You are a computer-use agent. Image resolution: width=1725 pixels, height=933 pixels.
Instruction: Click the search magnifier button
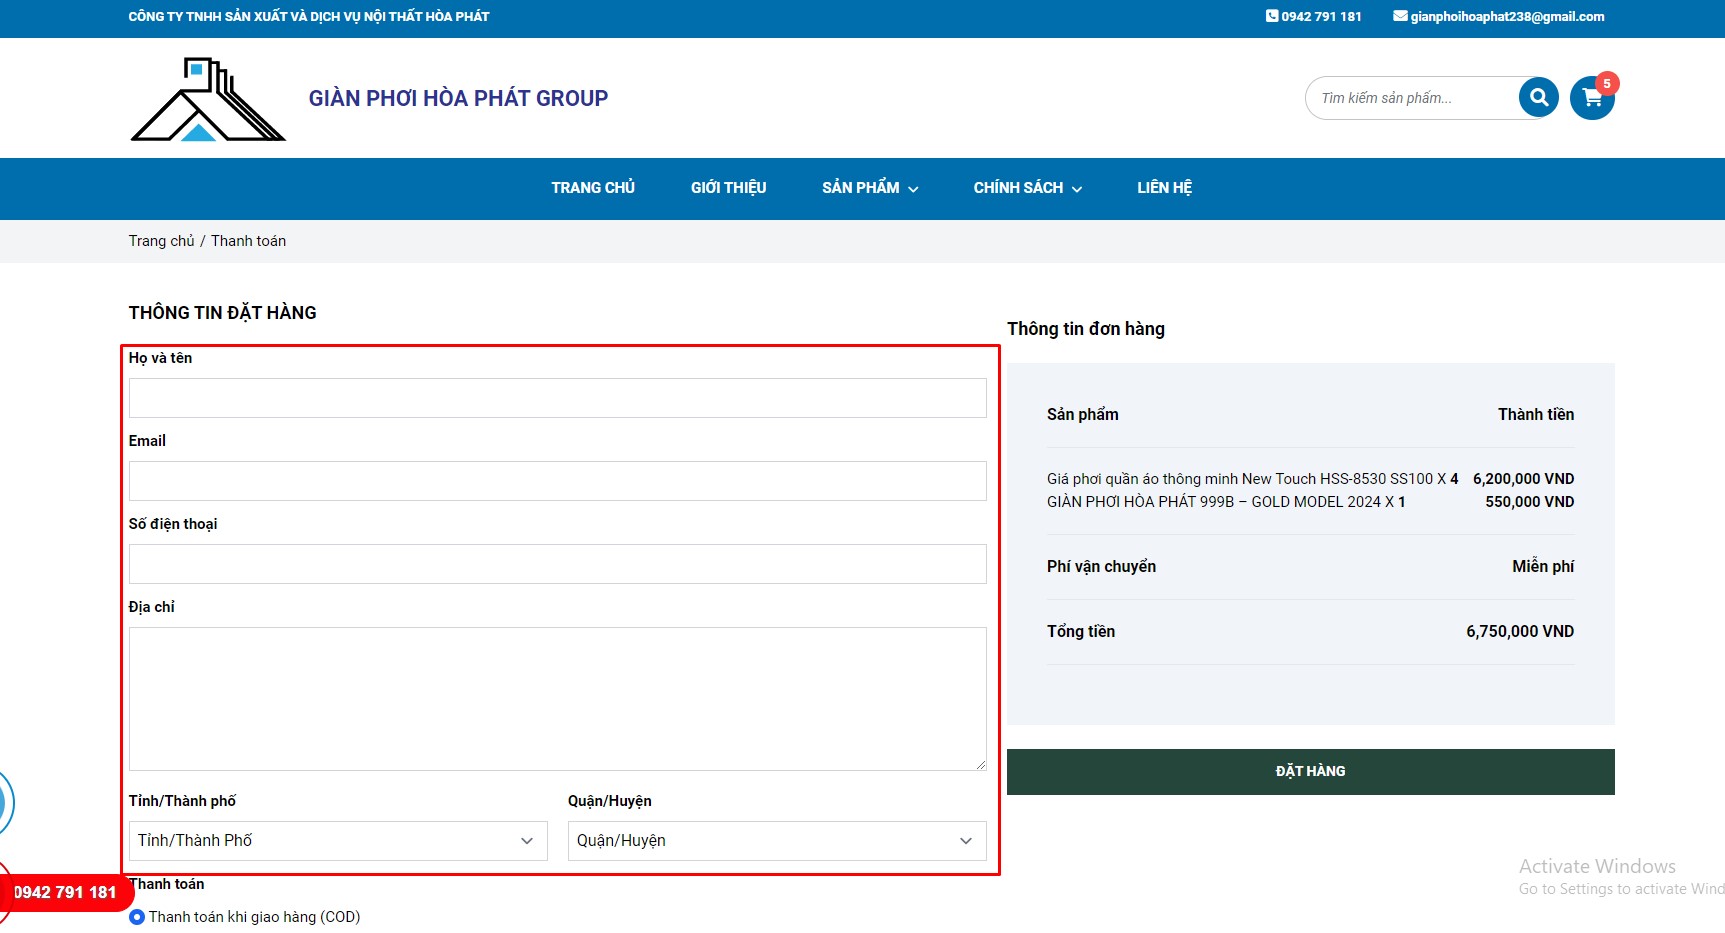tap(1538, 98)
